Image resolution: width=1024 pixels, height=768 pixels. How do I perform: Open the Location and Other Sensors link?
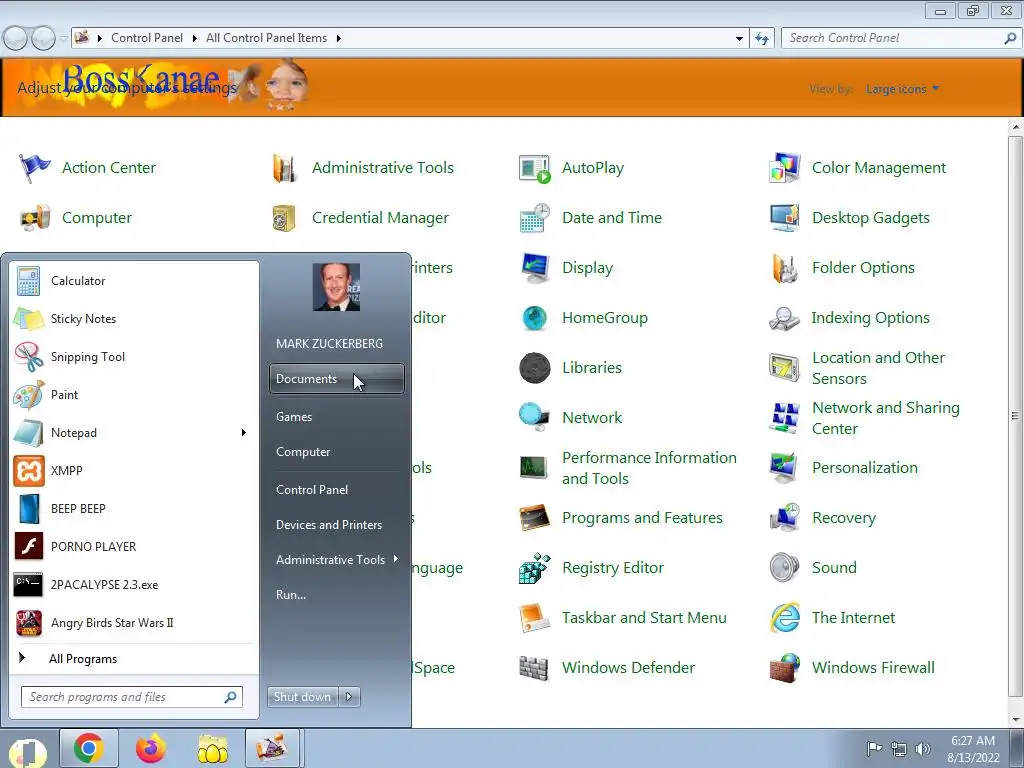coord(878,368)
